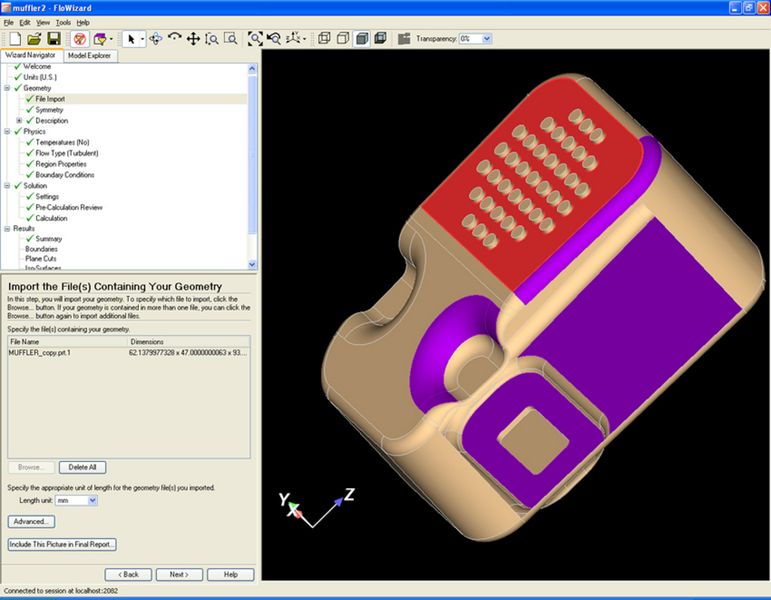Viewport: 771px width, 600px height.
Task: Select Symmetry step in wizard tree
Action: (x=49, y=110)
